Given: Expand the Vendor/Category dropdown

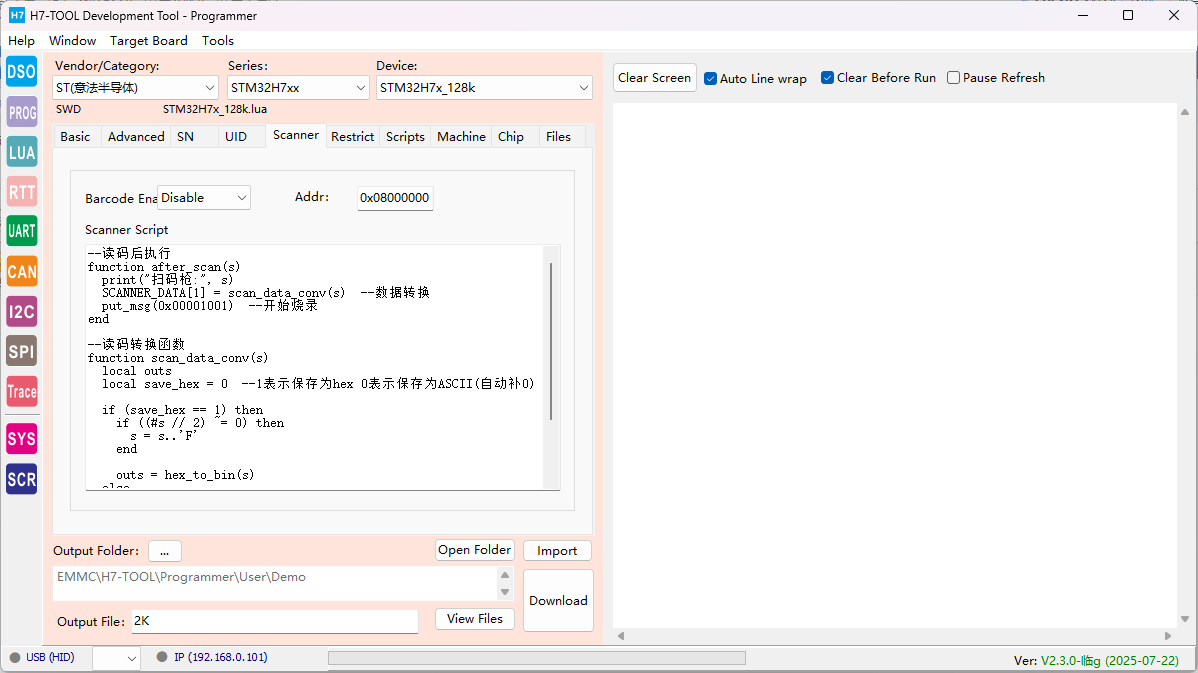Looking at the screenshot, I should coord(135,88).
